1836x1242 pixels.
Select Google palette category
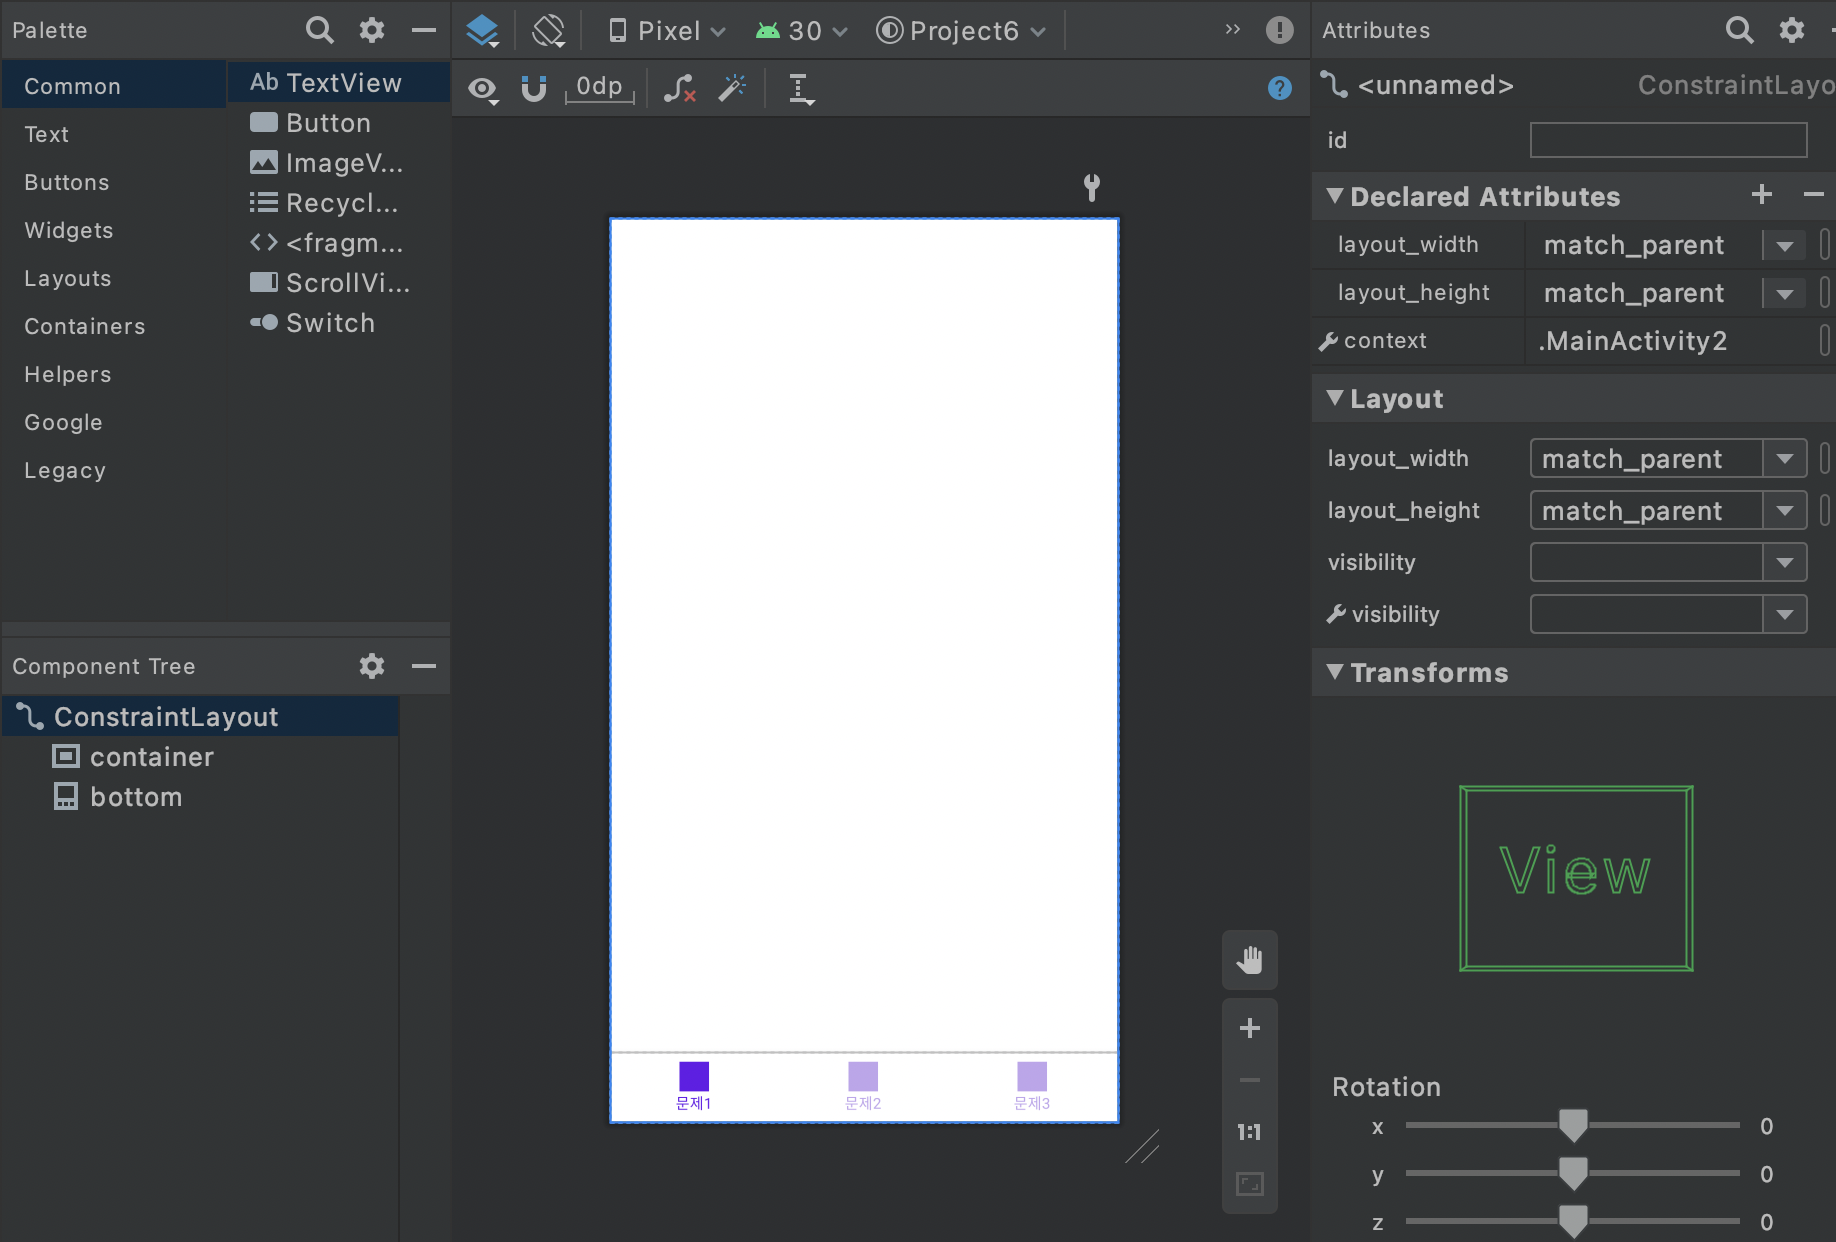click(x=114, y=422)
